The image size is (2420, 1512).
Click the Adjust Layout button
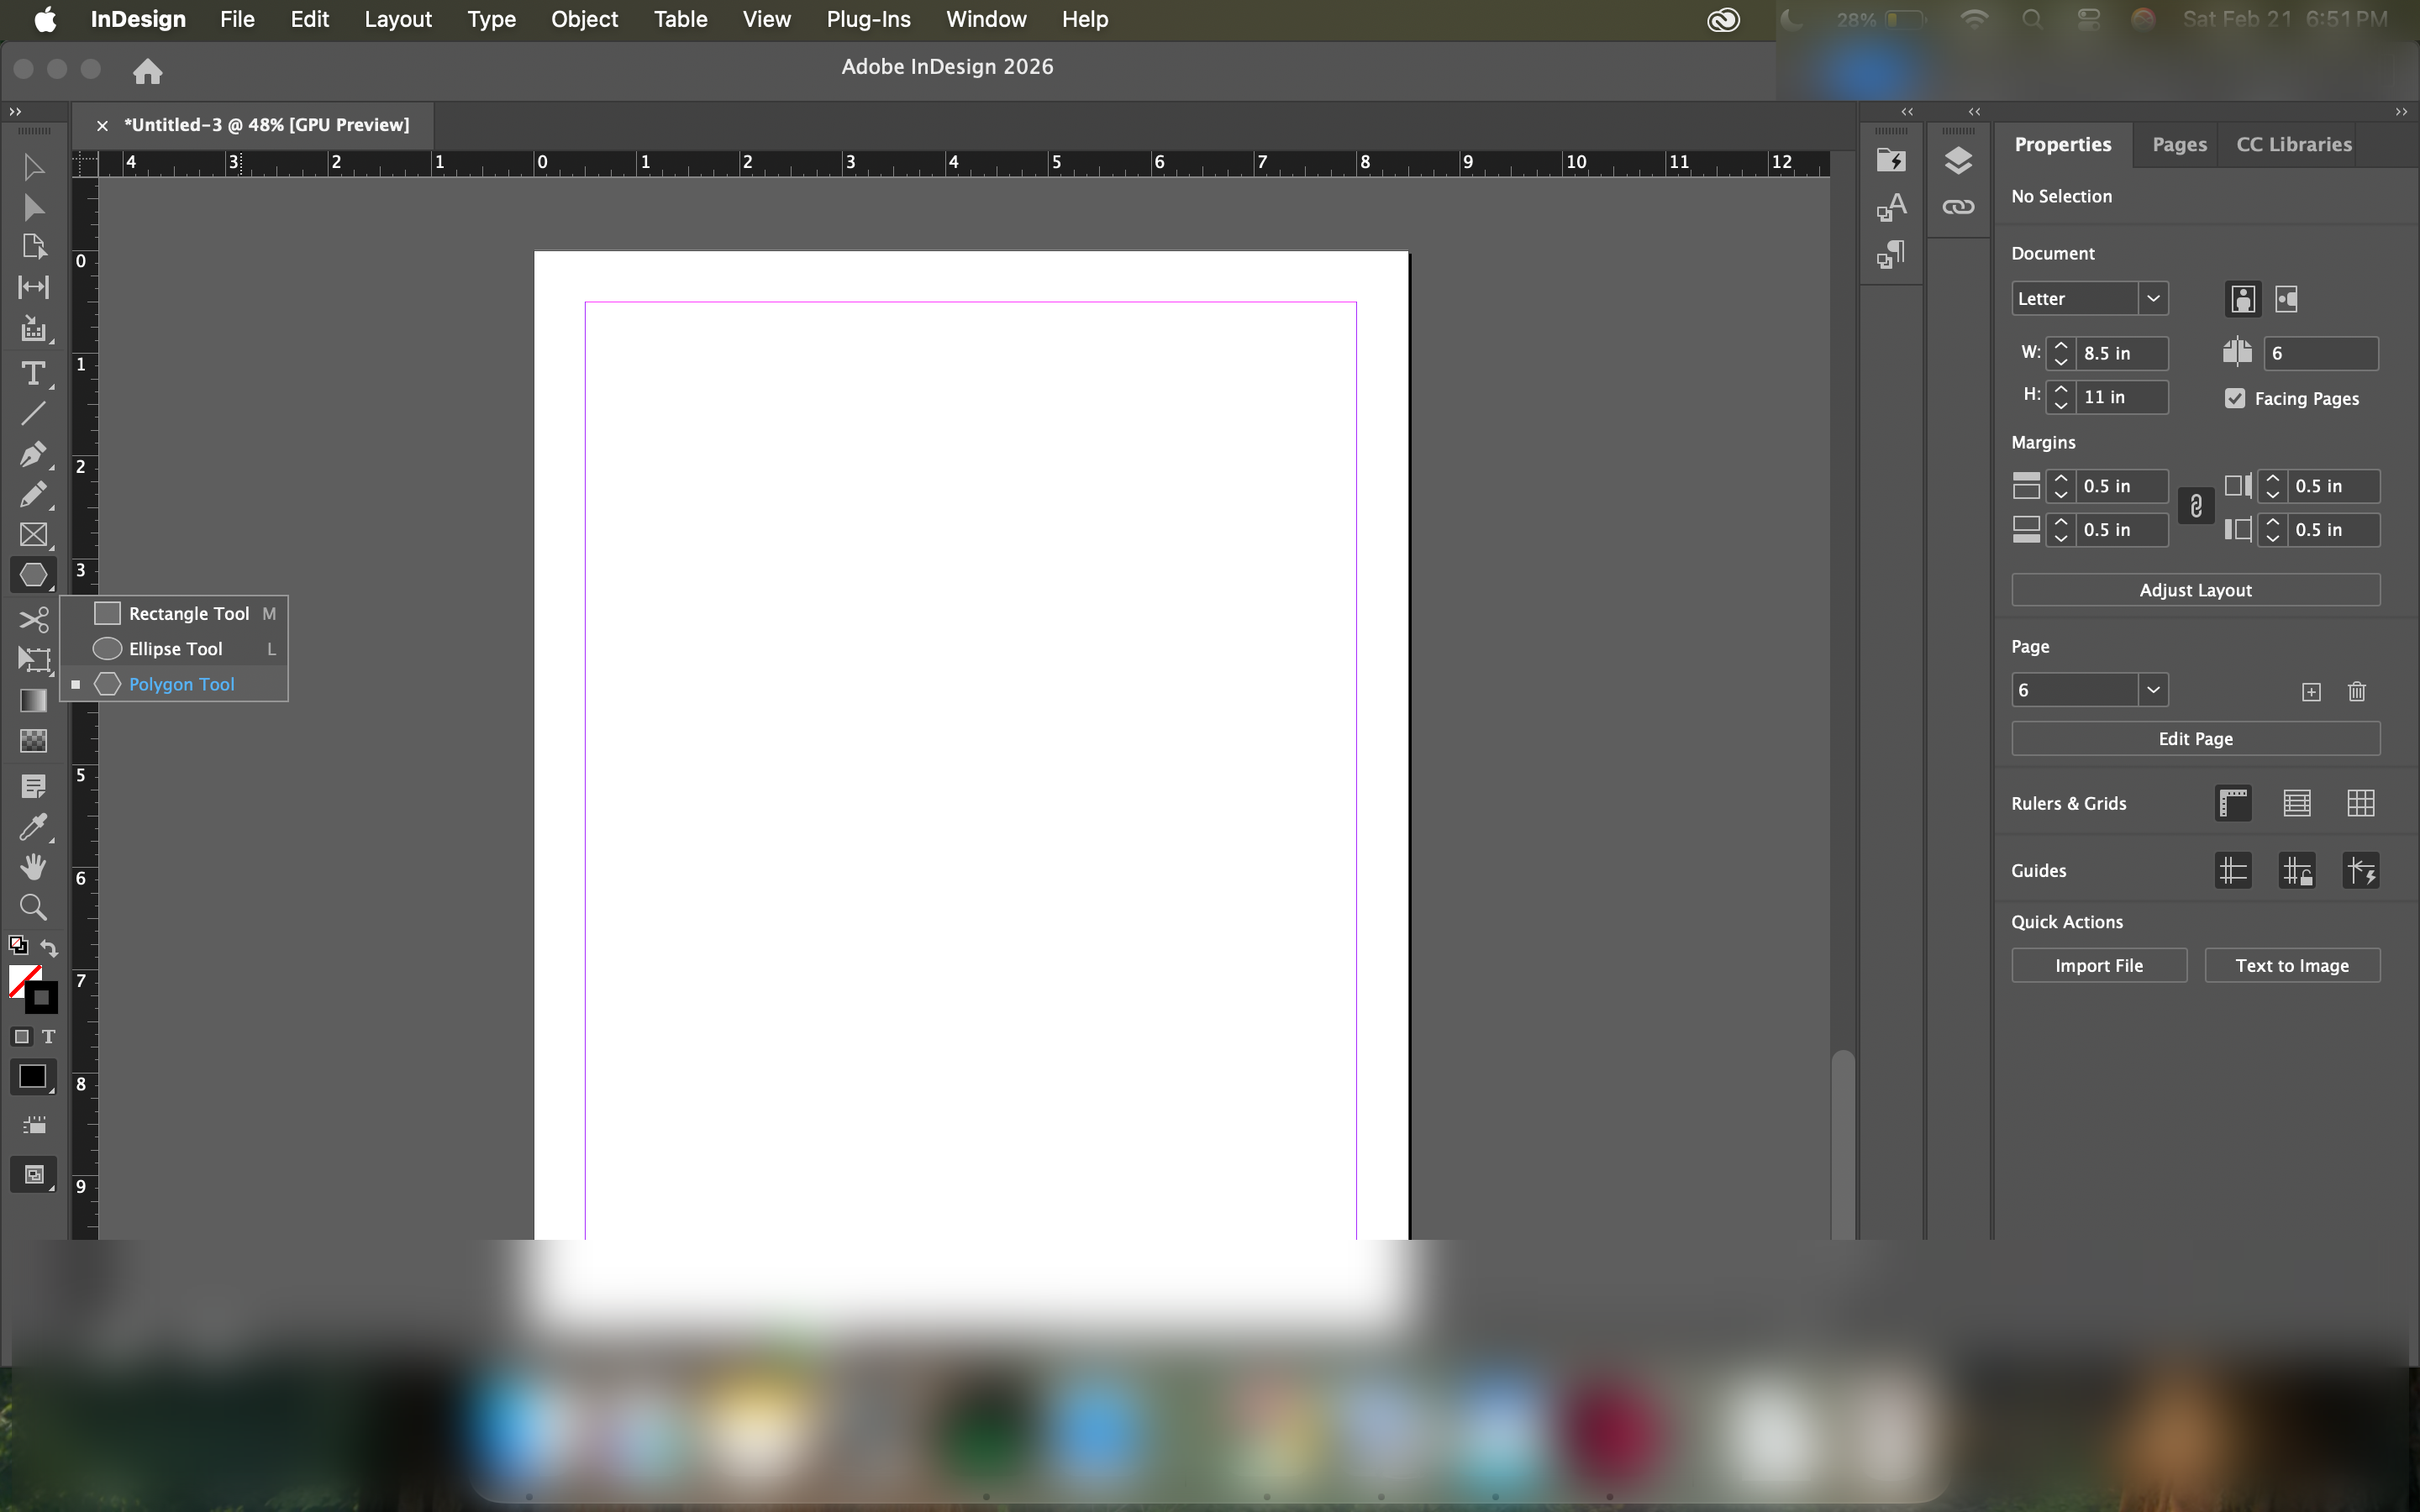point(2195,590)
